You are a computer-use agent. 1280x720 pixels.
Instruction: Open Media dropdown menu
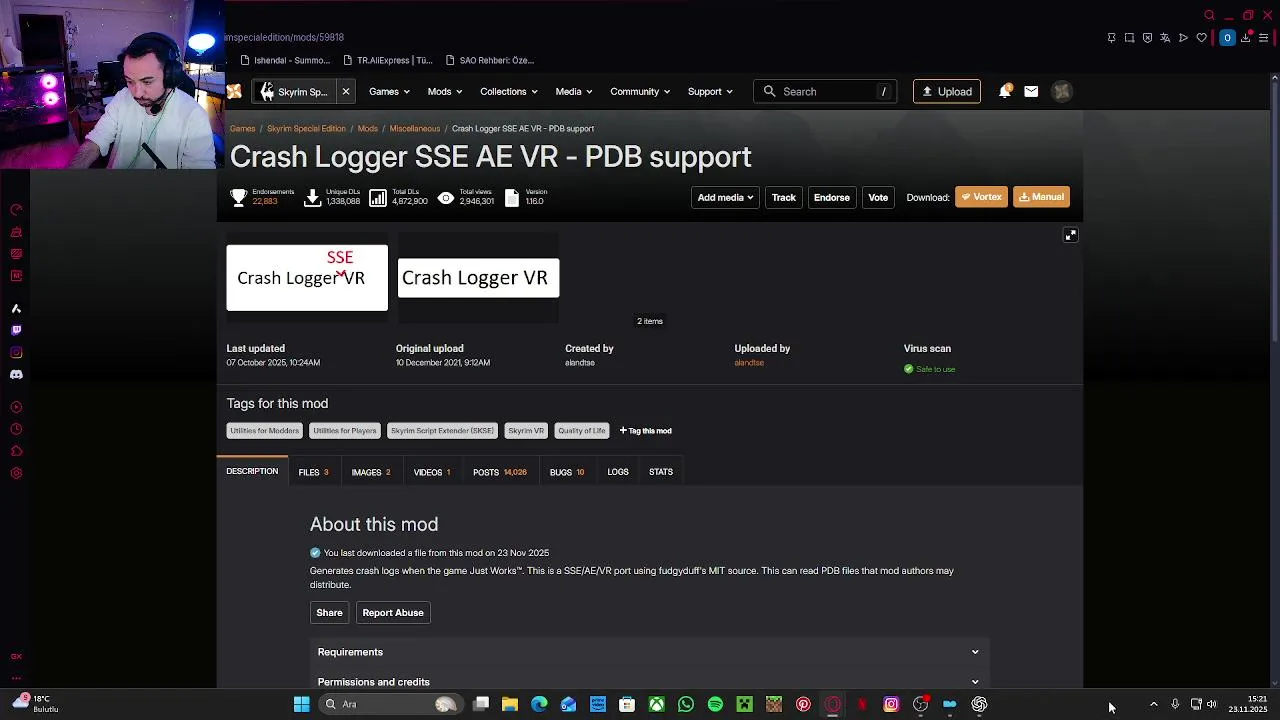click(574, 91)
